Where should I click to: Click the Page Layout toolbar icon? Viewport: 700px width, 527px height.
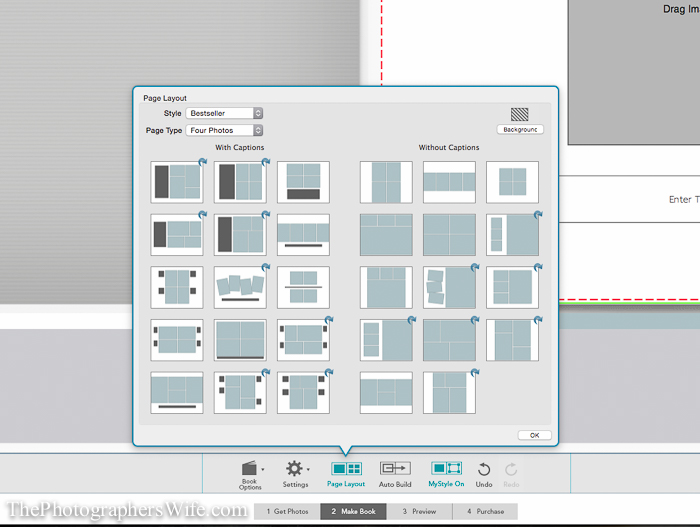(x=346, y=474)
